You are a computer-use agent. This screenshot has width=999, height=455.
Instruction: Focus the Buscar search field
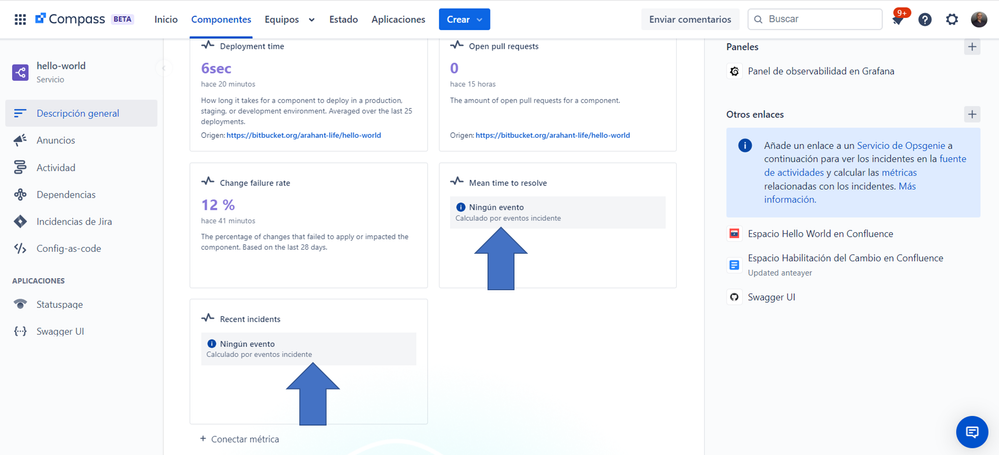[814, 19]
